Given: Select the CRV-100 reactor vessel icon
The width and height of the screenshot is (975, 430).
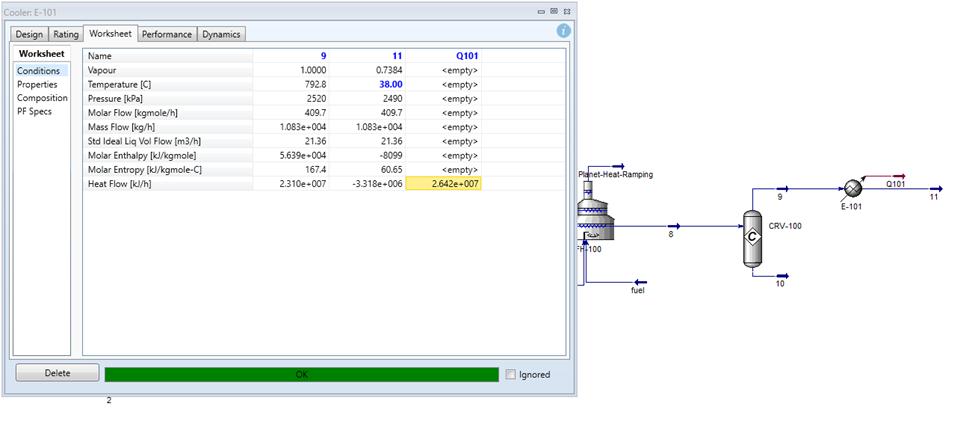Looking at the screenshot, I should click(752, 239).
